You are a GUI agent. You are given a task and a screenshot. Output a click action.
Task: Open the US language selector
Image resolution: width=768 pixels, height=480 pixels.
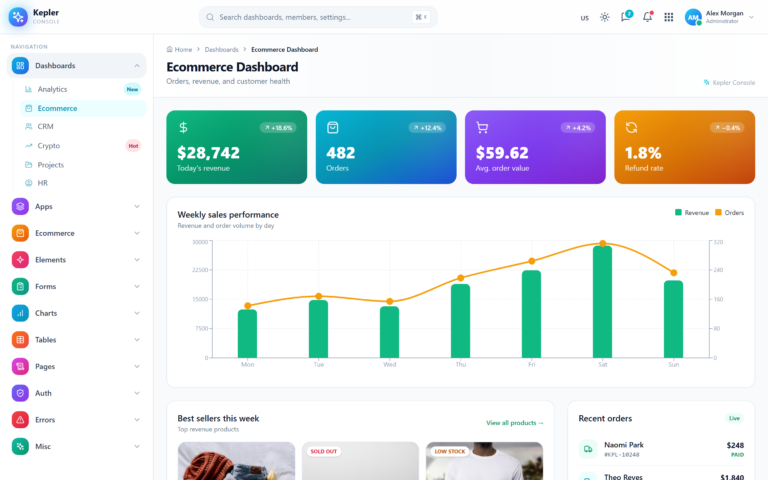click(x=584, y=18)
